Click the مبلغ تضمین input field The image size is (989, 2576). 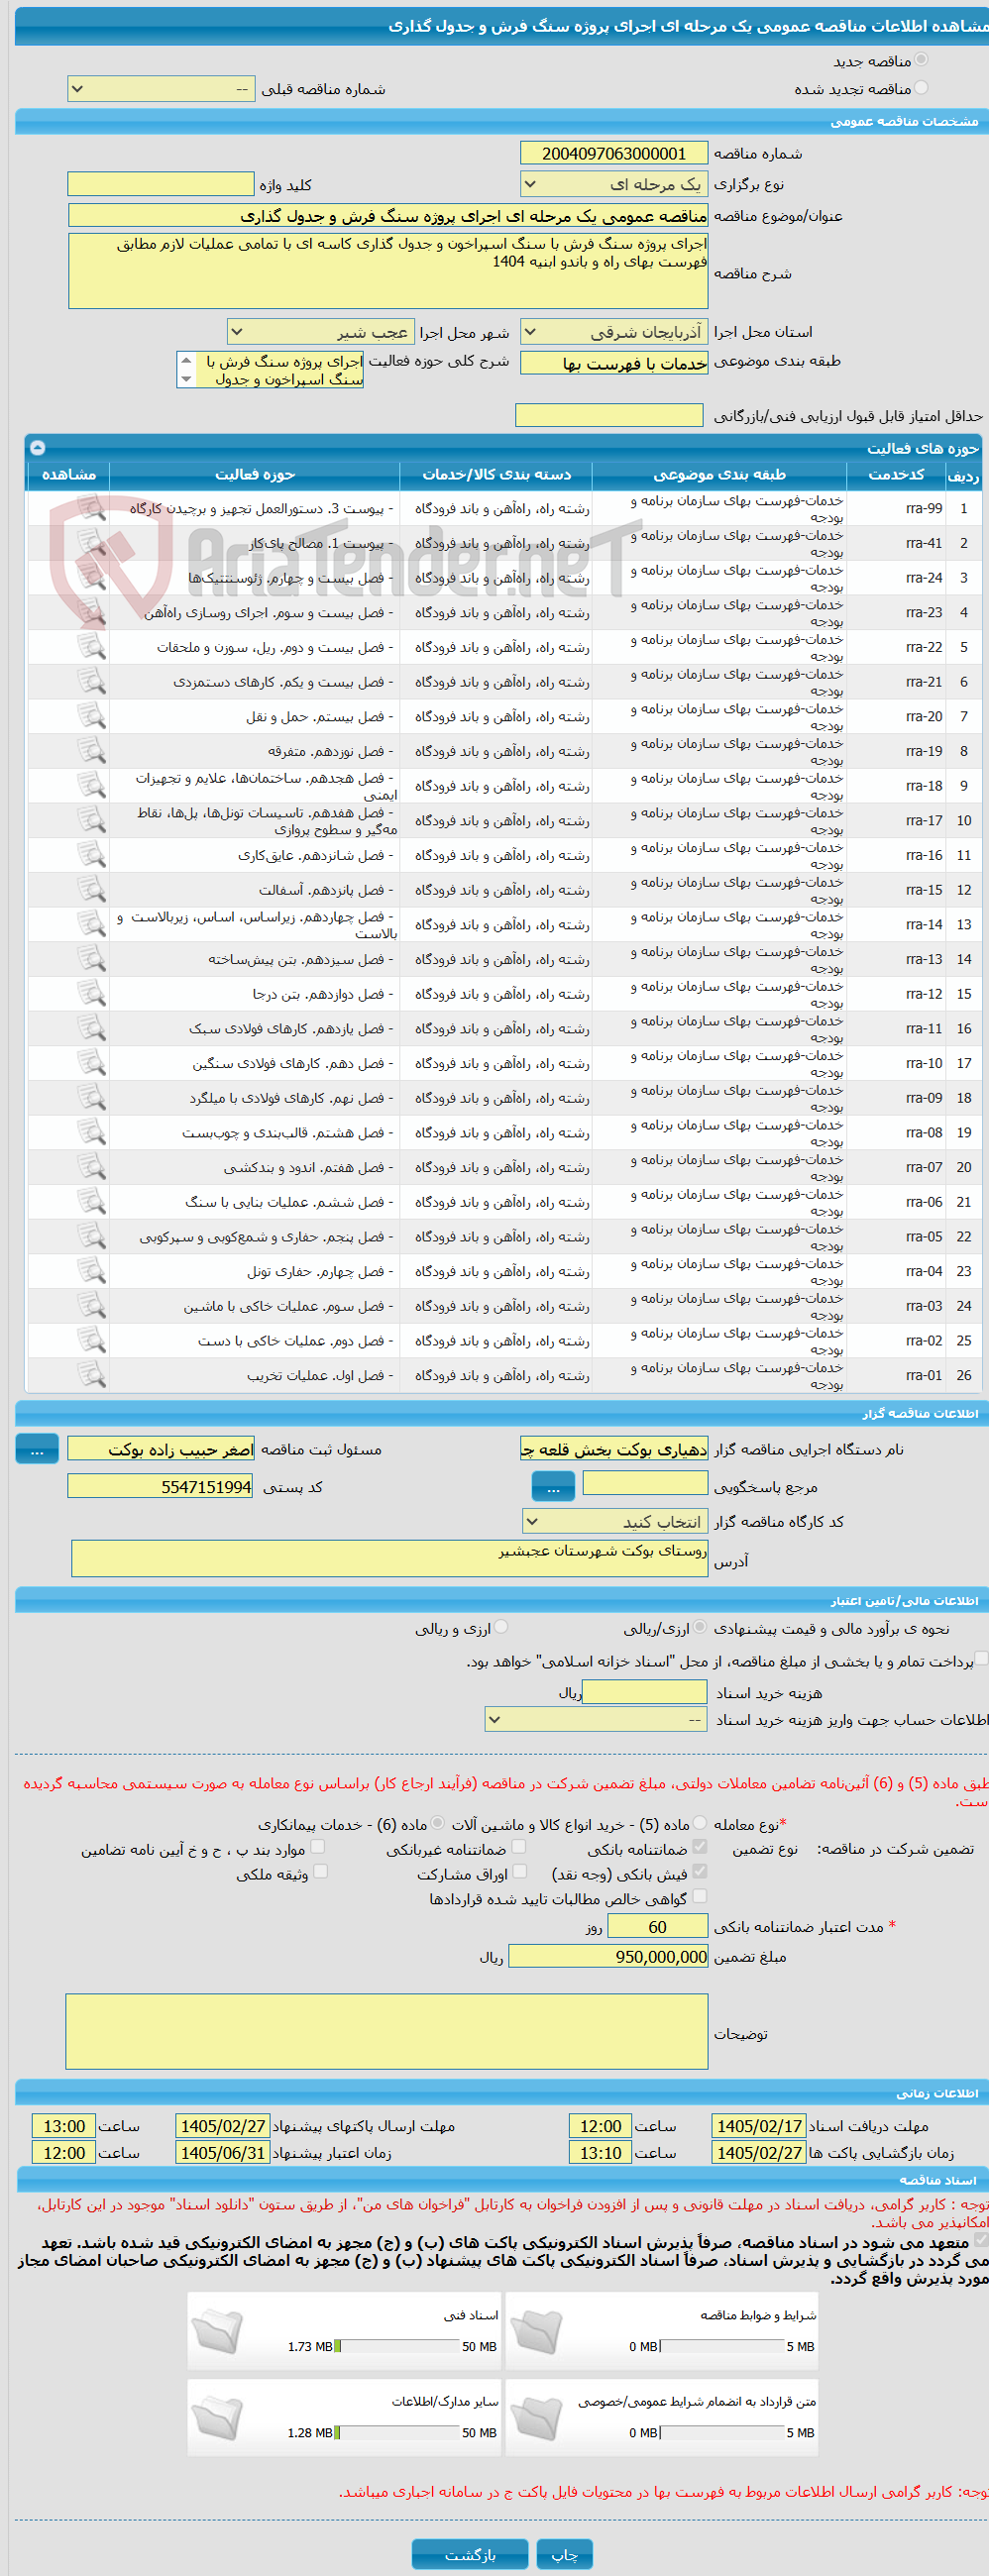(x=608, y=1956)
